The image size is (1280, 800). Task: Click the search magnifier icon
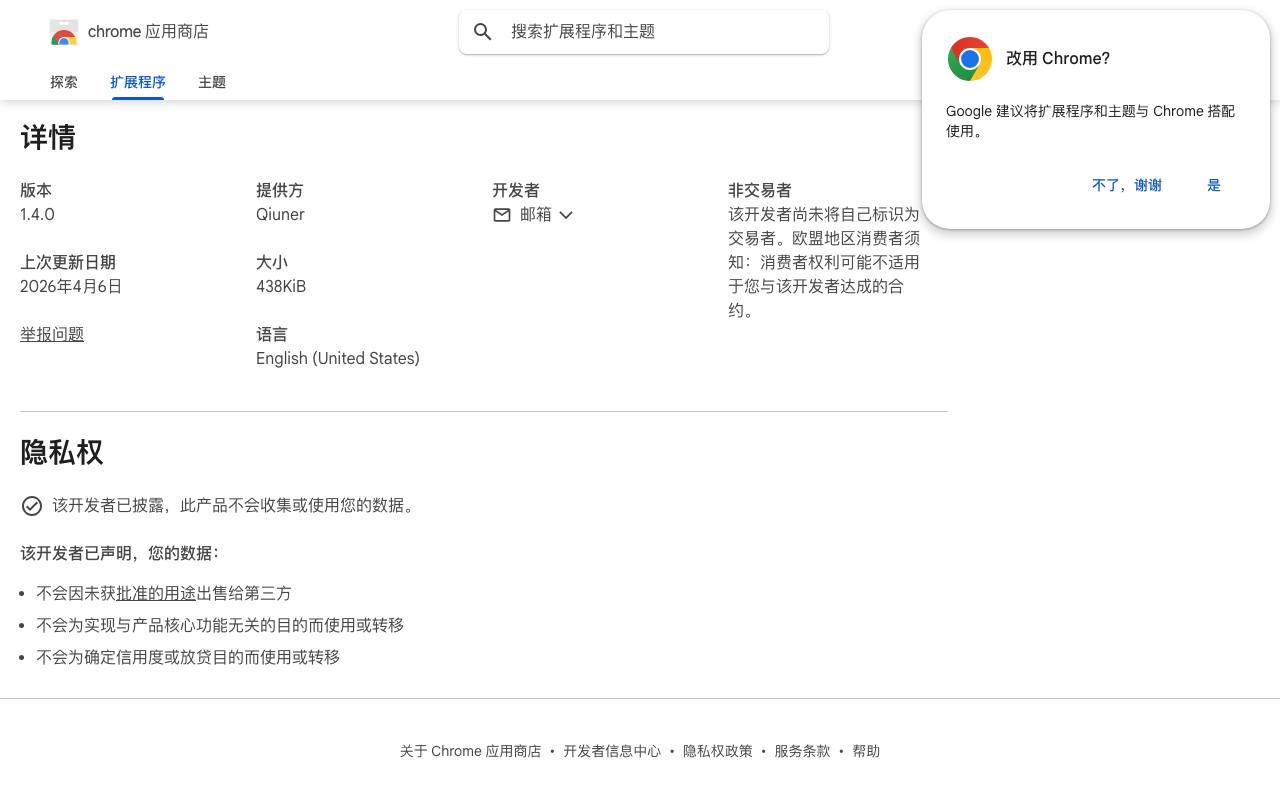(483, 32)
